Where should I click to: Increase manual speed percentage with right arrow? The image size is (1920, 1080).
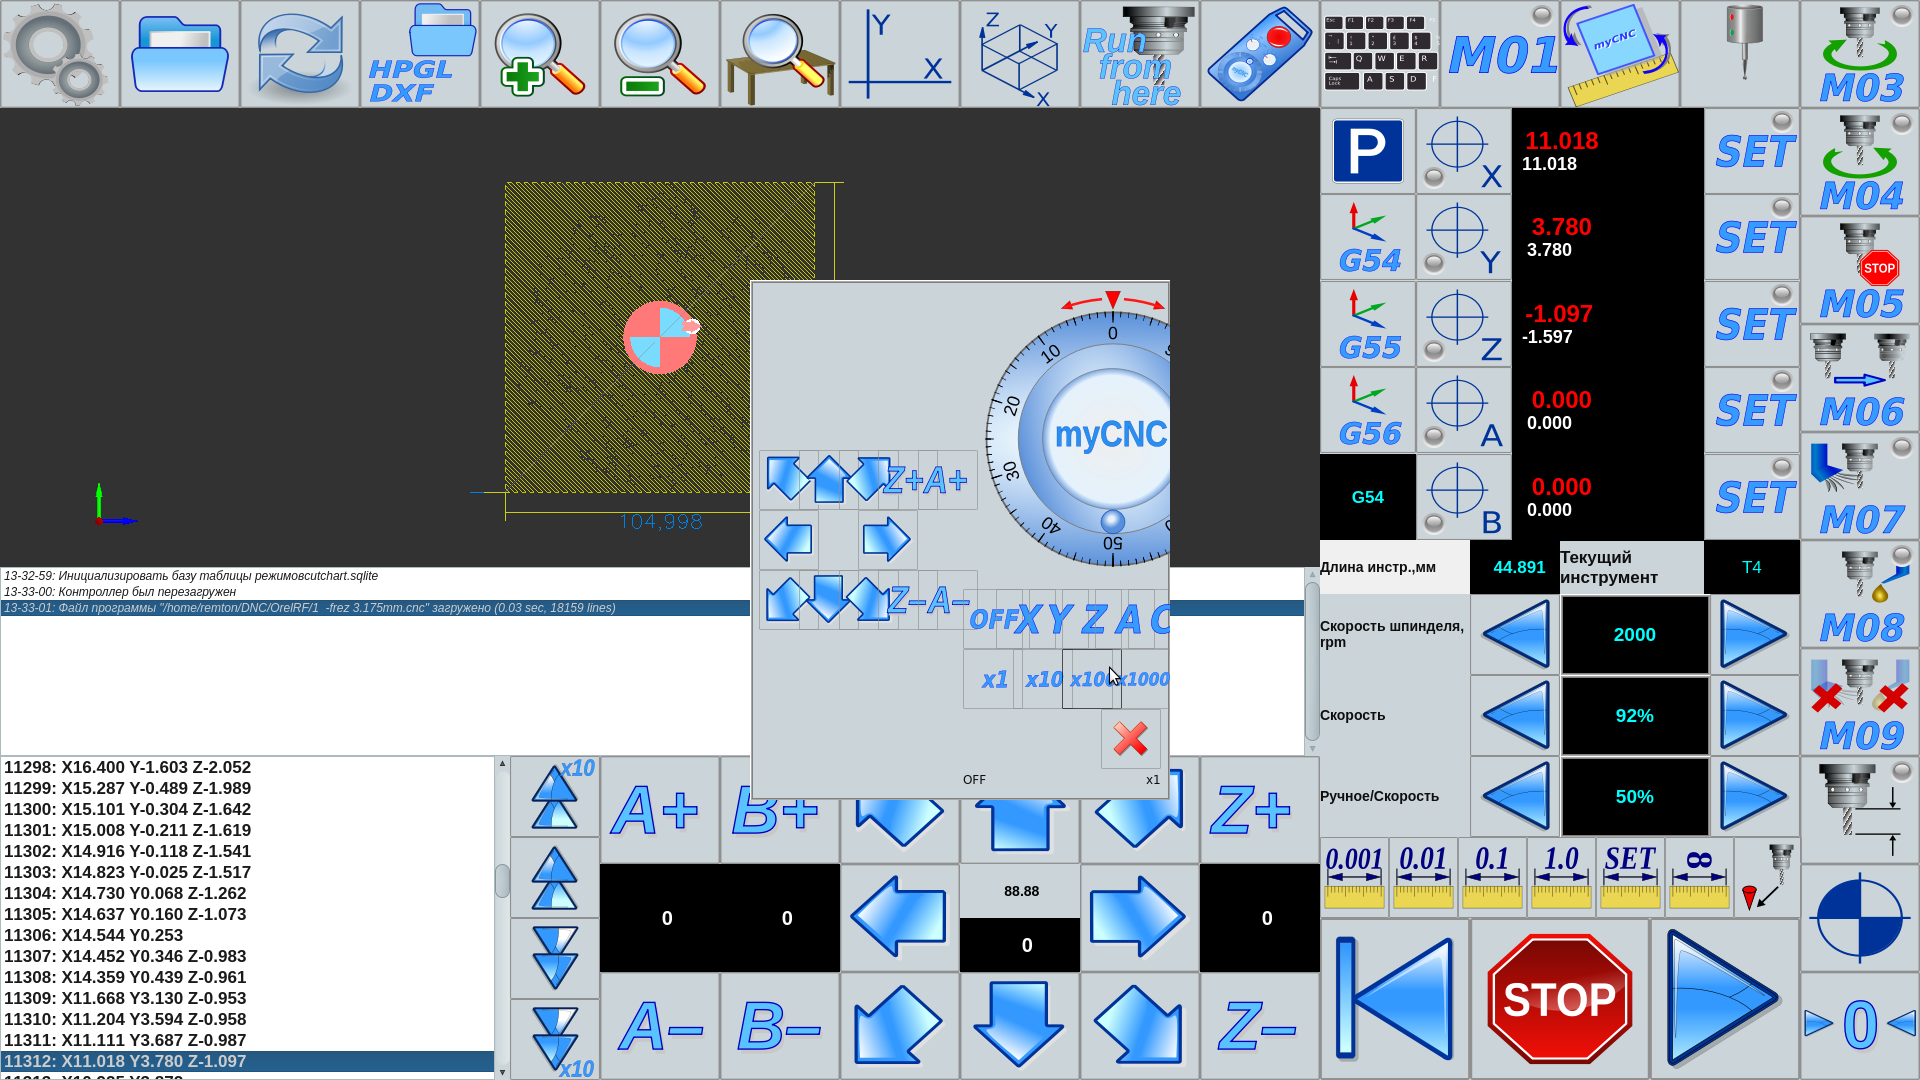pyautogui.click(x=1753, y=797)
